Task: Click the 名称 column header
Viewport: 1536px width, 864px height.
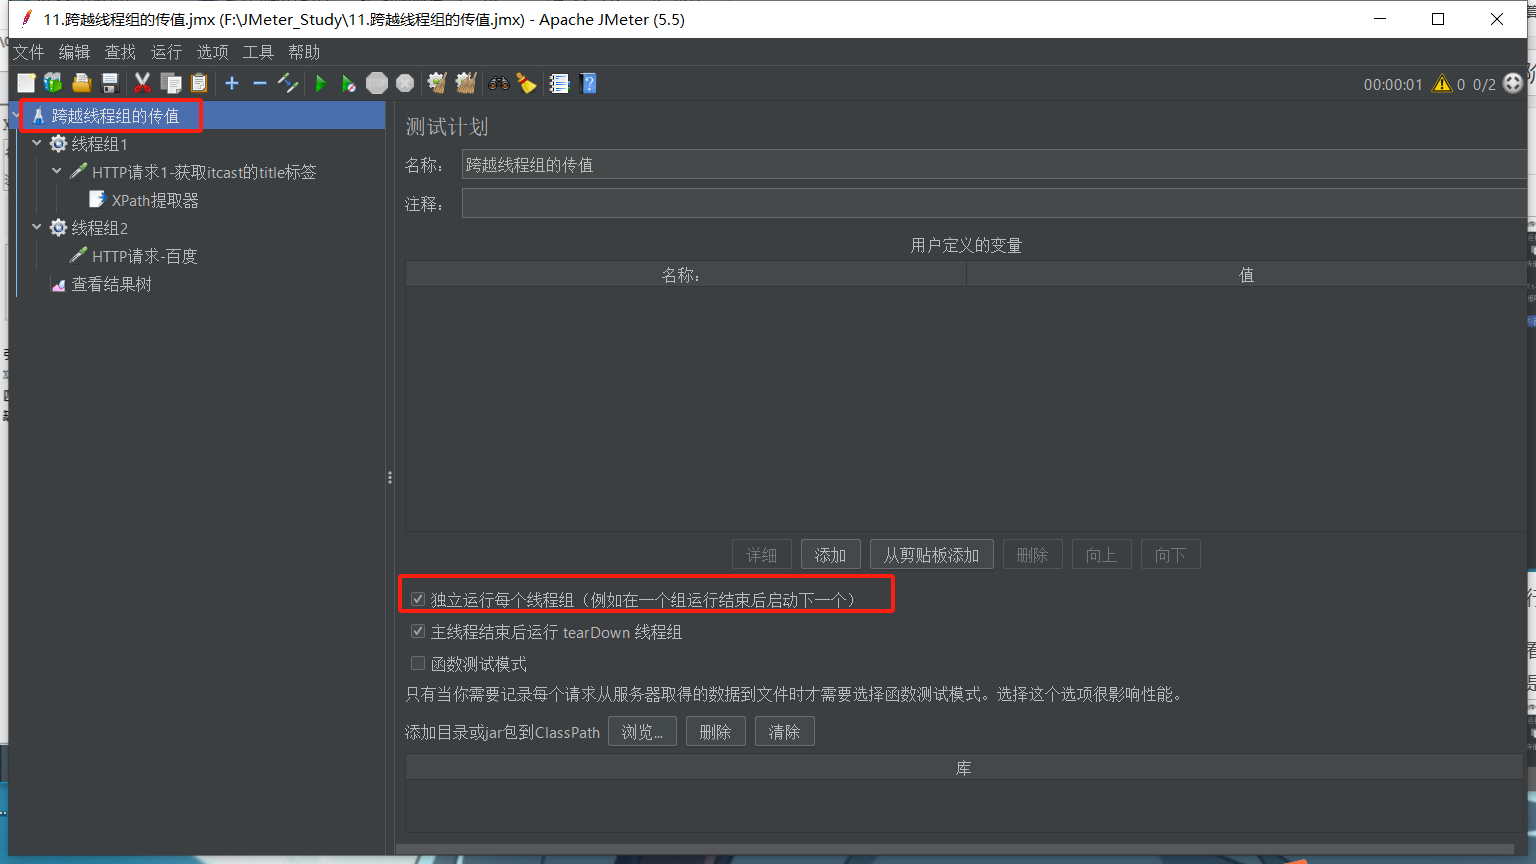Action: click(686, 275)
